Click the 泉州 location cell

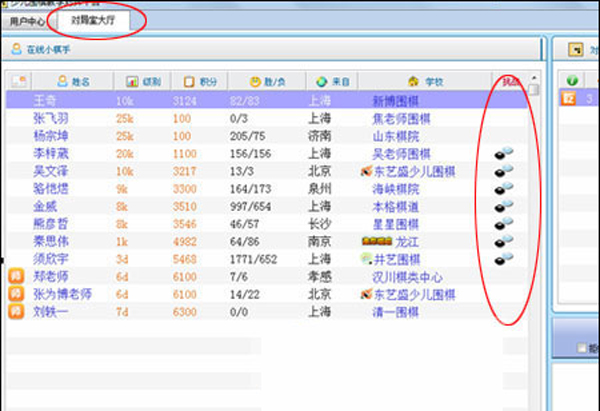tap(320, 189)
